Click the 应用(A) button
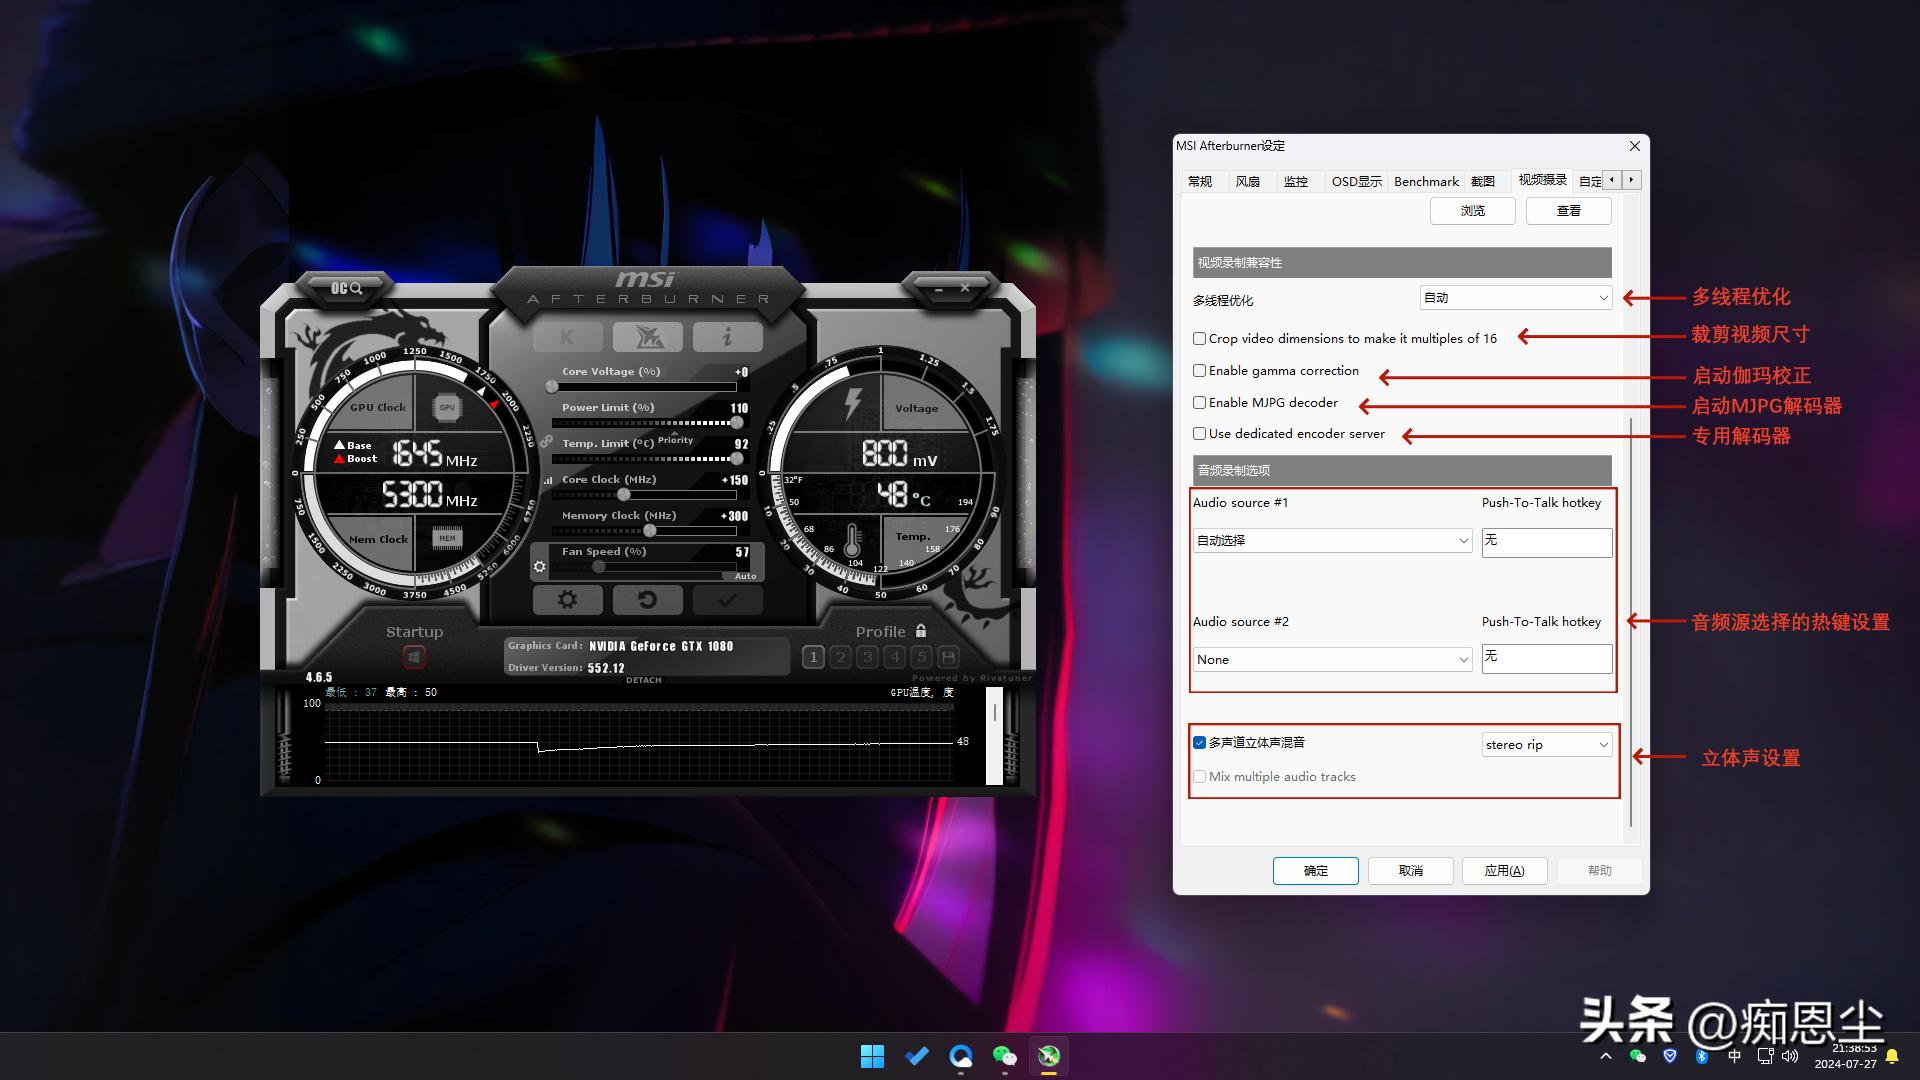 coord(1504,871)
